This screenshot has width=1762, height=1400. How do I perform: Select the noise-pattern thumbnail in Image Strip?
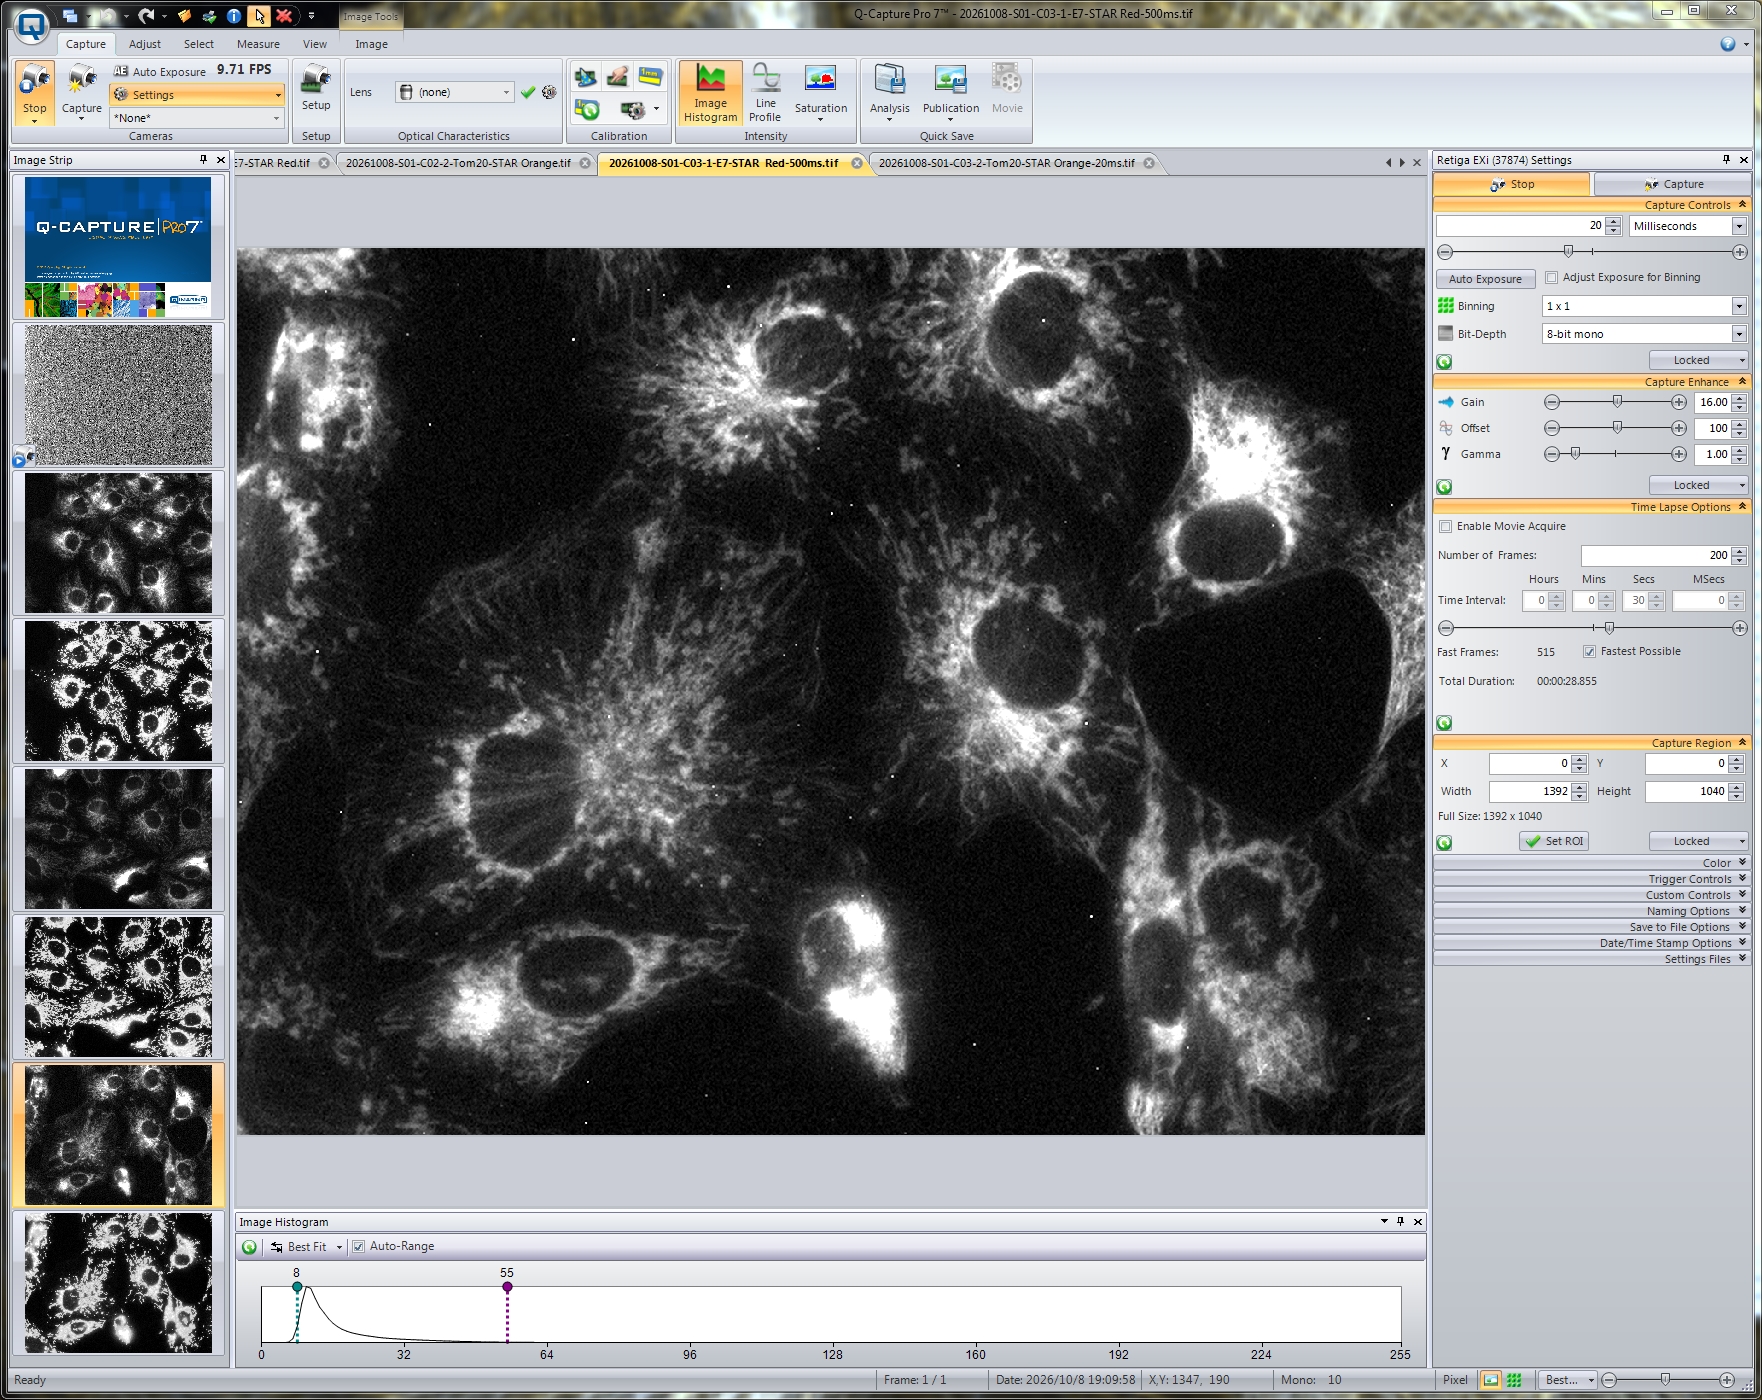click(x=118, y=395)
